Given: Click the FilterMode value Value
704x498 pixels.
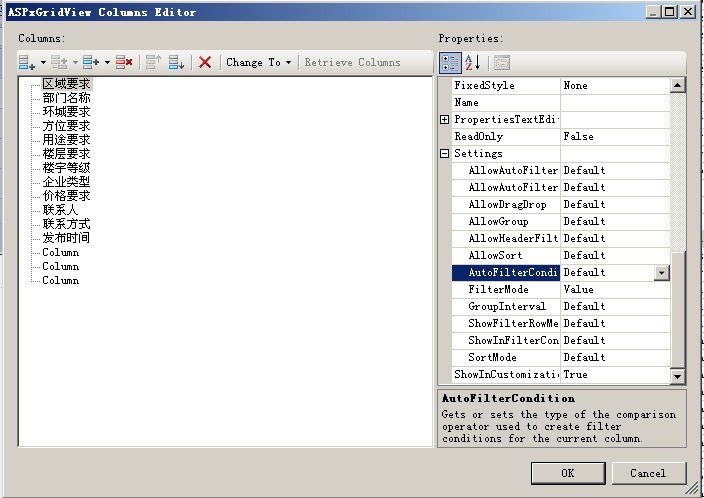Looking at the screenshot, I should 615,290.
